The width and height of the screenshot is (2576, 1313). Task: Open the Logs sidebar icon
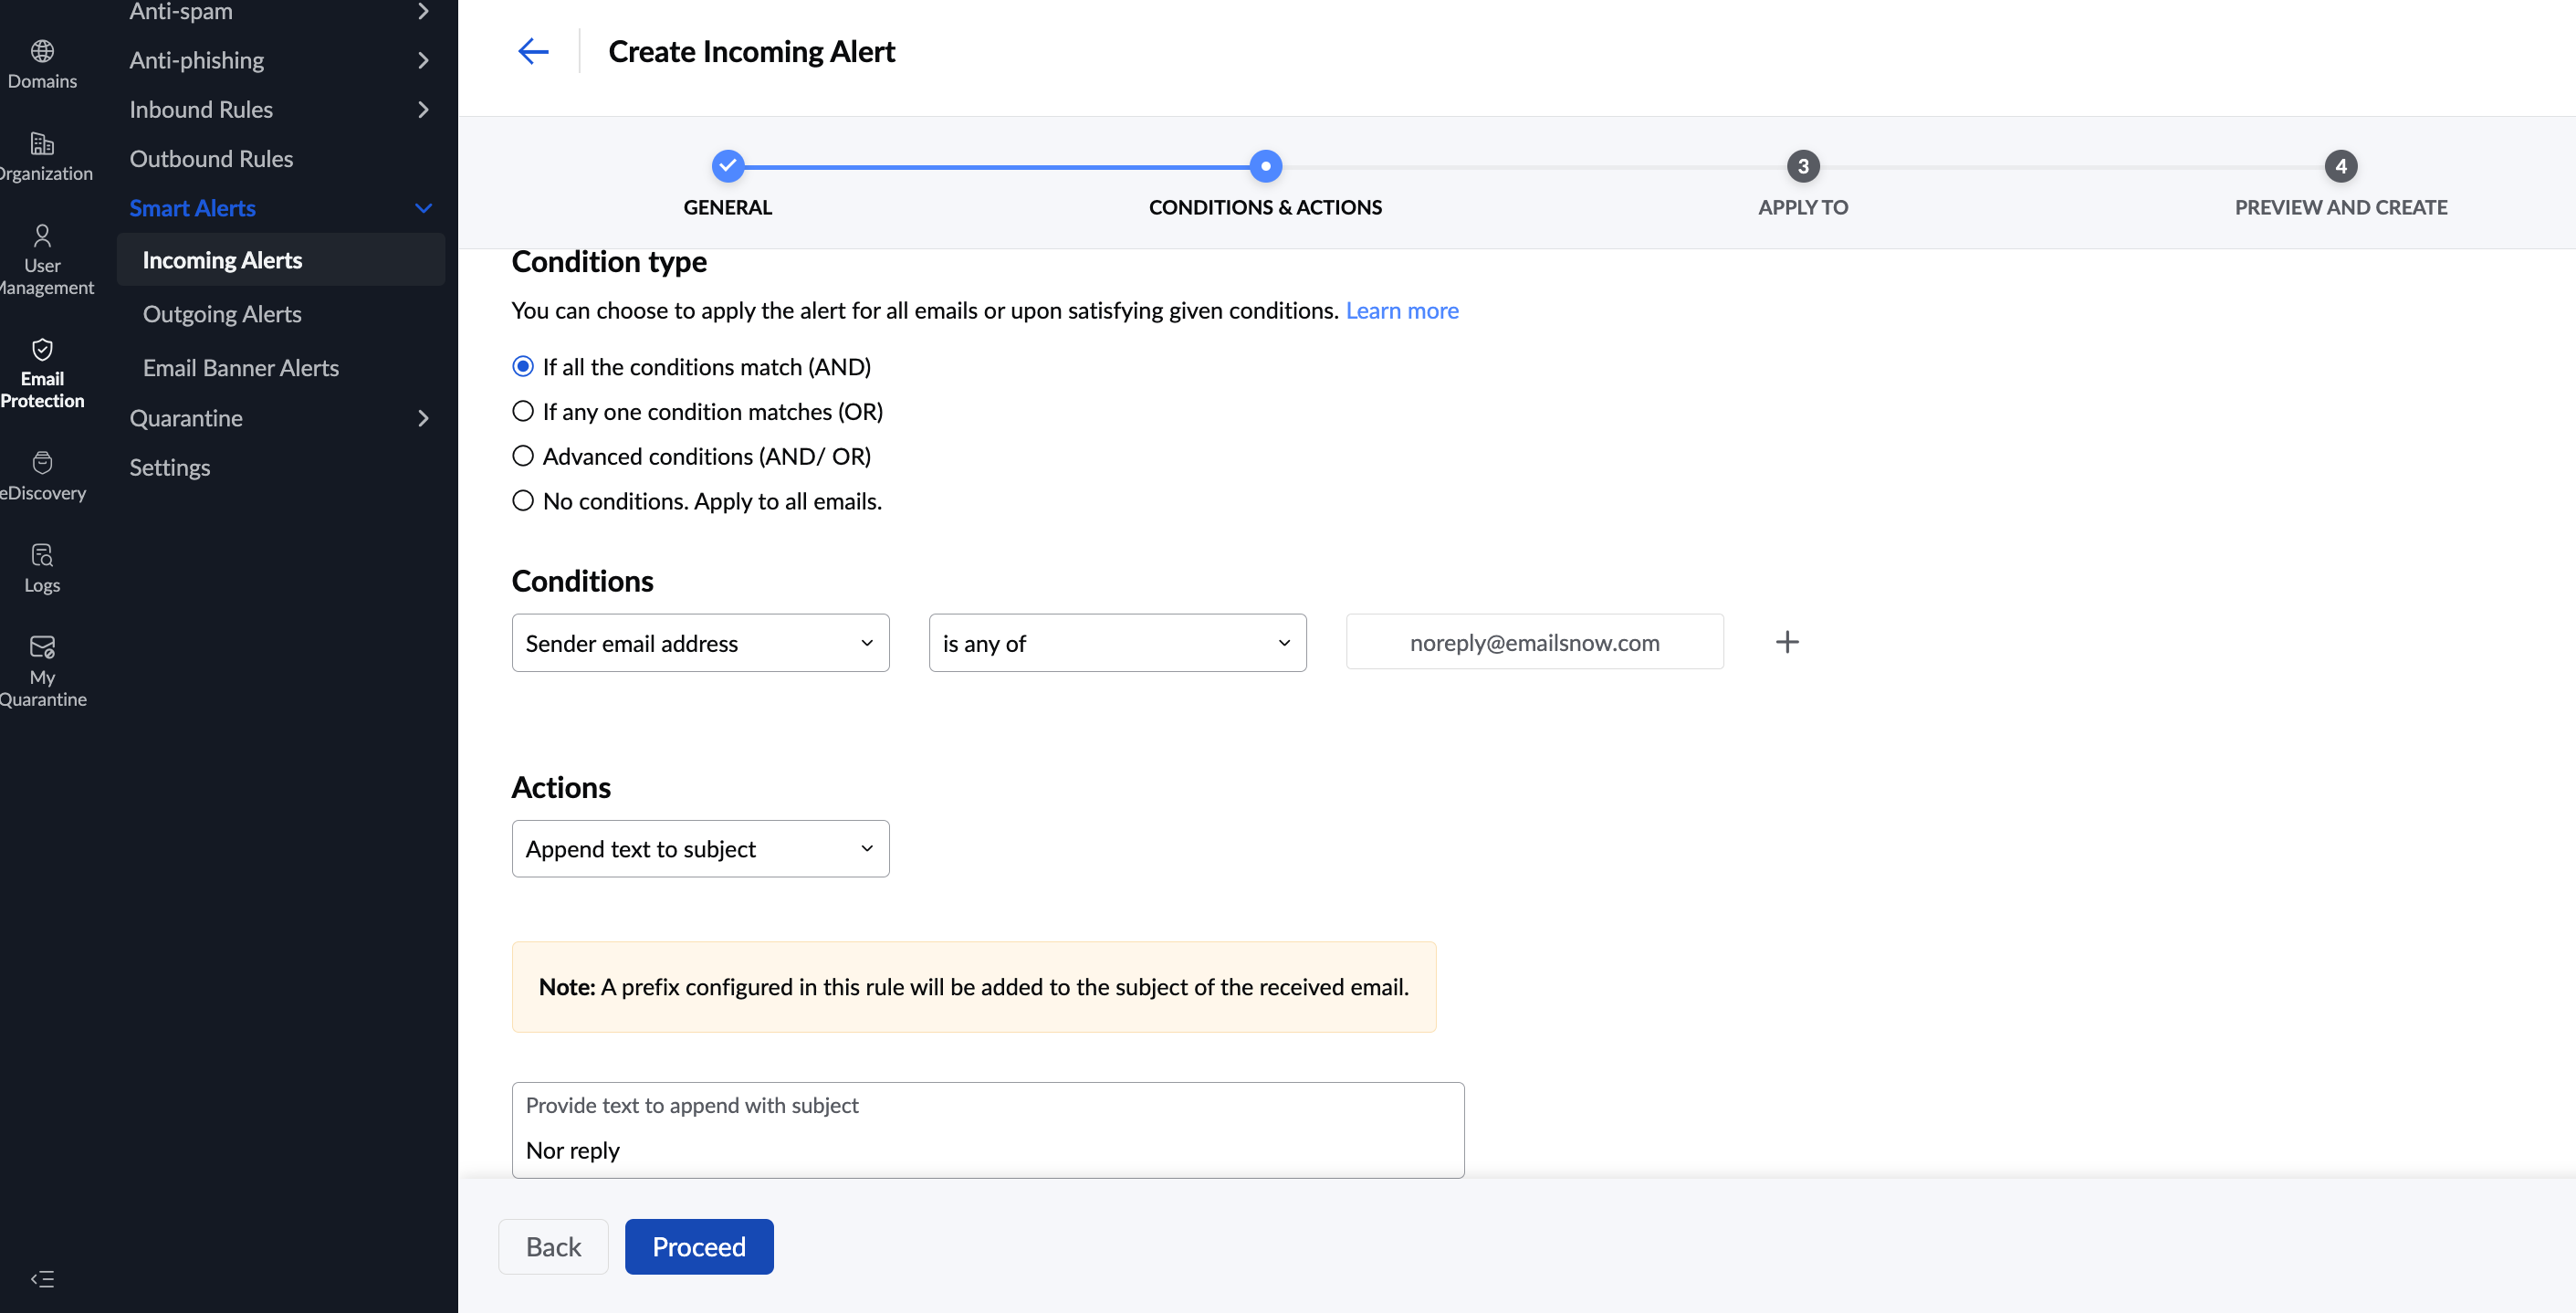(x=42, y=568)
